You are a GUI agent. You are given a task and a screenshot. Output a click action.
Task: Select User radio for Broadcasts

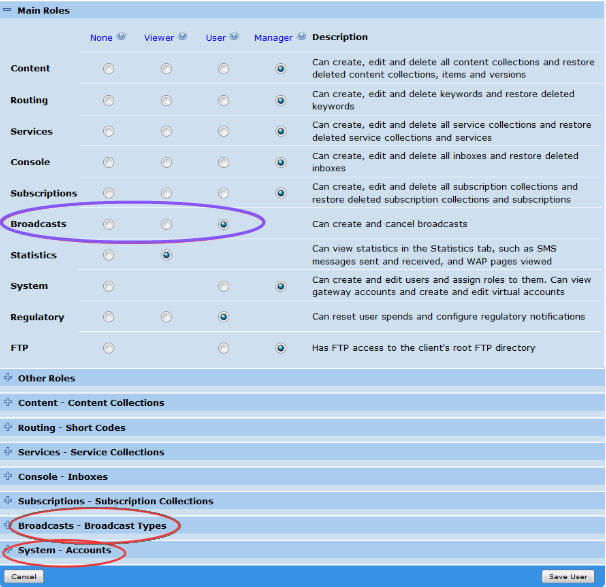point(223,224)
